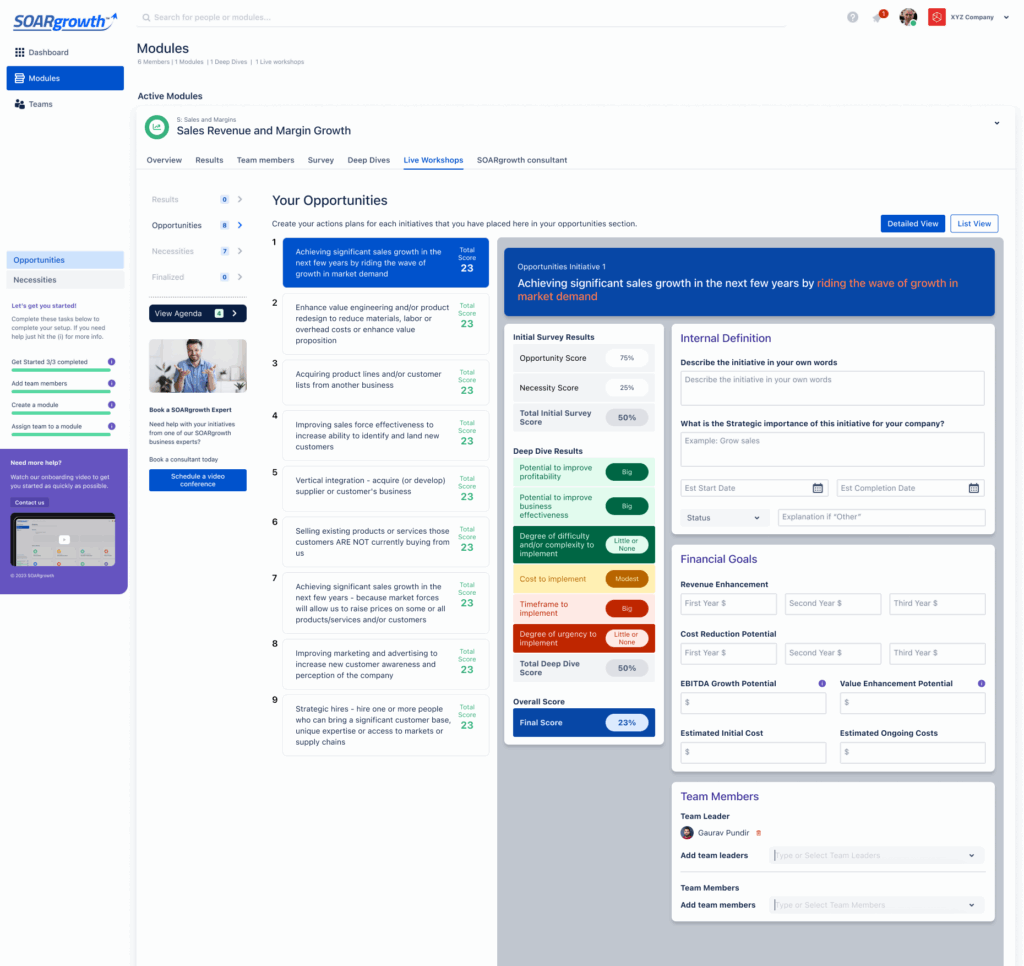
Task: Enable Detailed View
Action: click(912, 223)
